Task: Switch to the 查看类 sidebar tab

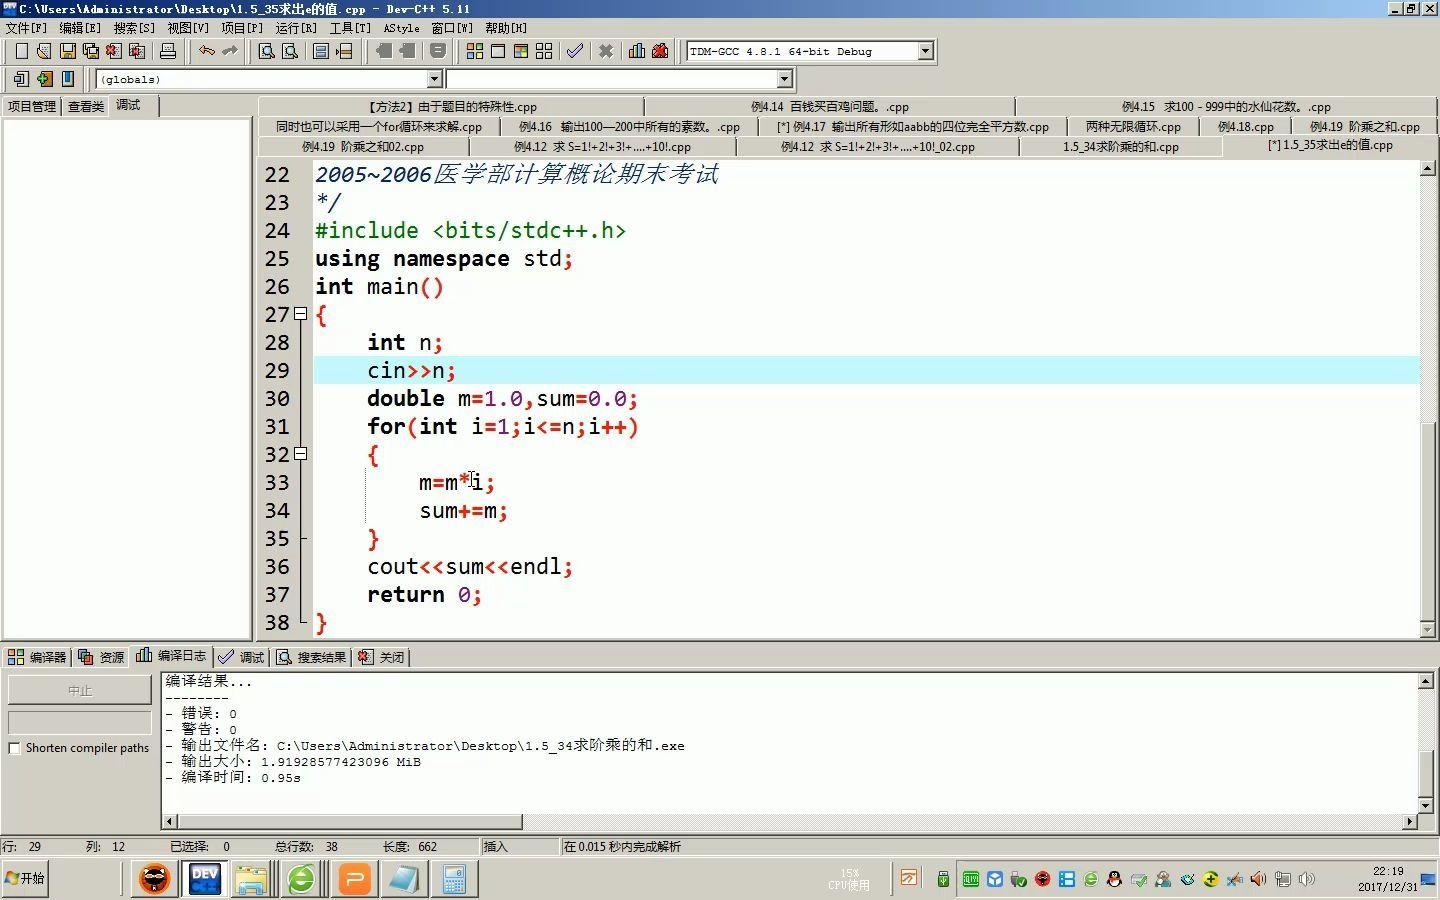Action: pos(86,106)
